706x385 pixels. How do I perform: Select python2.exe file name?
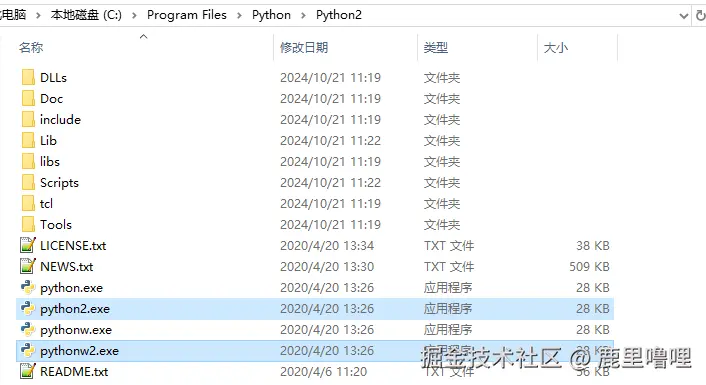(x=75, y=309)
